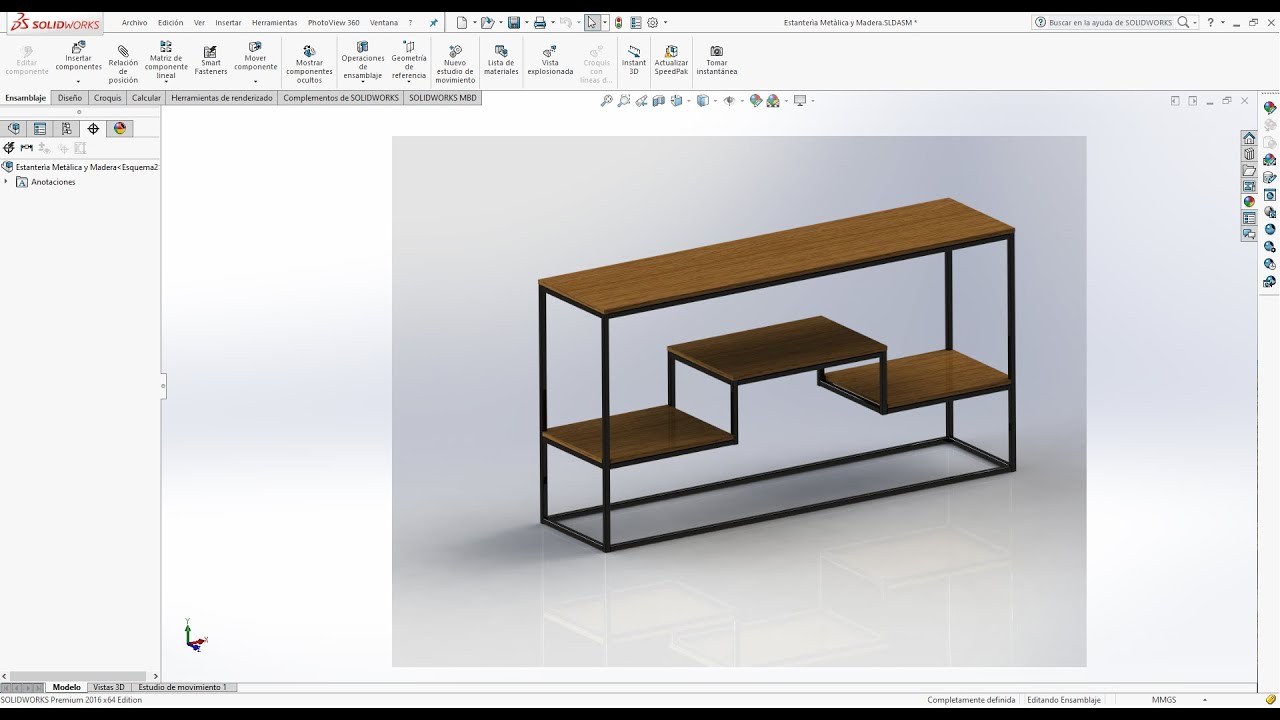Click the Zoom to area icon
1280x720 pixels.
624,101
